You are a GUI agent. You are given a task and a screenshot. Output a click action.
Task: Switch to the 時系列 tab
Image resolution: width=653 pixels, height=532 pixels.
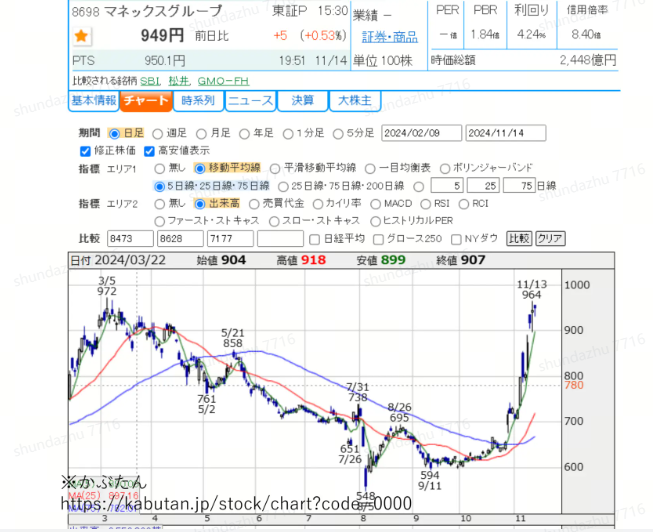pos(198,101)
